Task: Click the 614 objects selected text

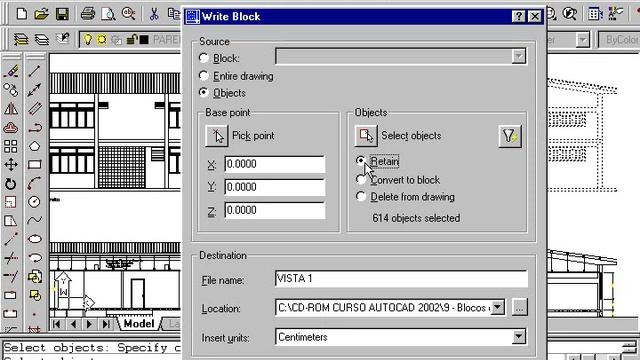Action: click(x=416, y=218)
